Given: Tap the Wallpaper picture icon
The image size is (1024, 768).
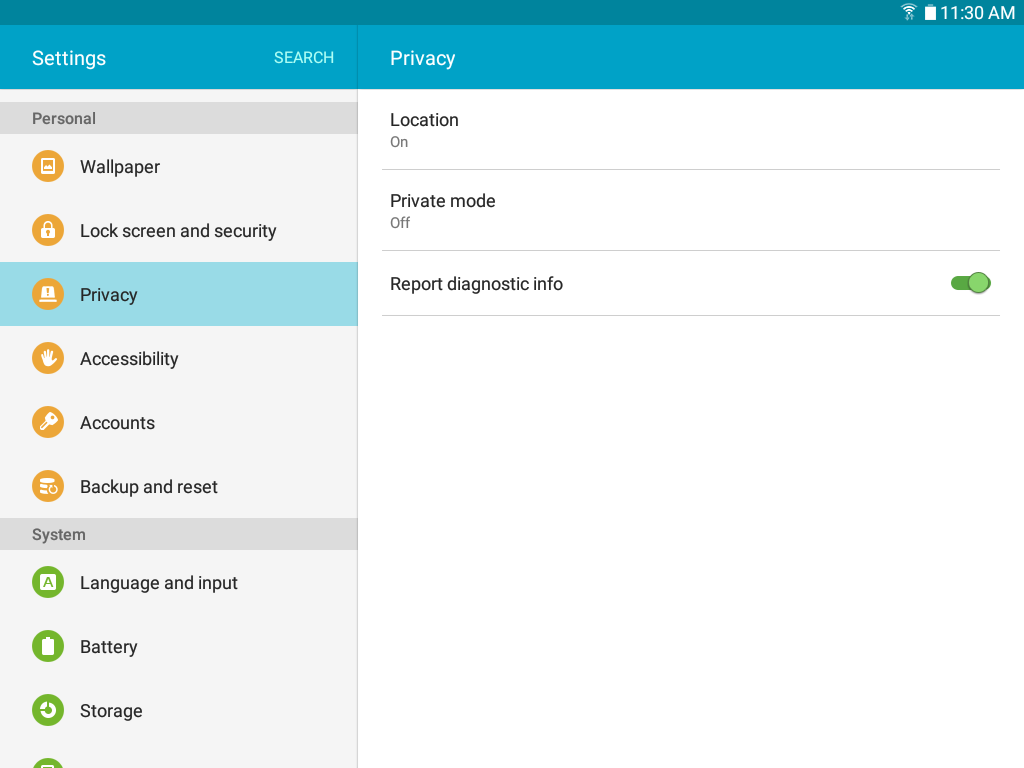Looking at the screenshot, I should click(48, 166).
